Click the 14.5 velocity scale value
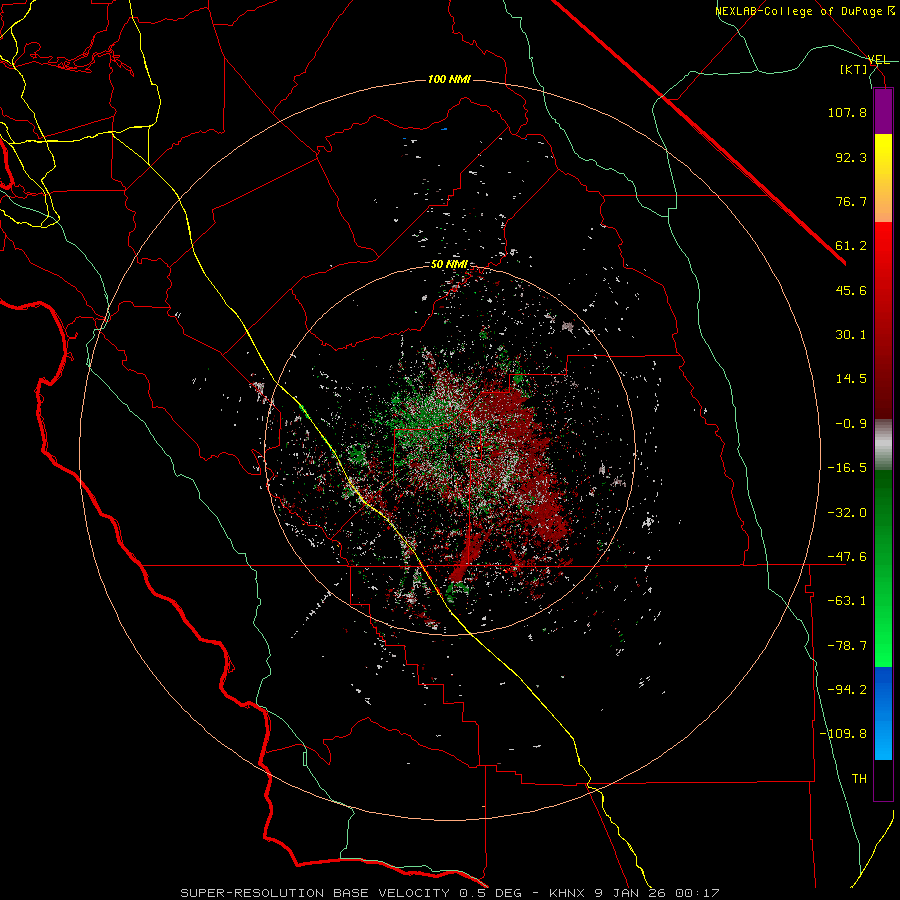The image size is (900, 900). (x=851, y=379)
